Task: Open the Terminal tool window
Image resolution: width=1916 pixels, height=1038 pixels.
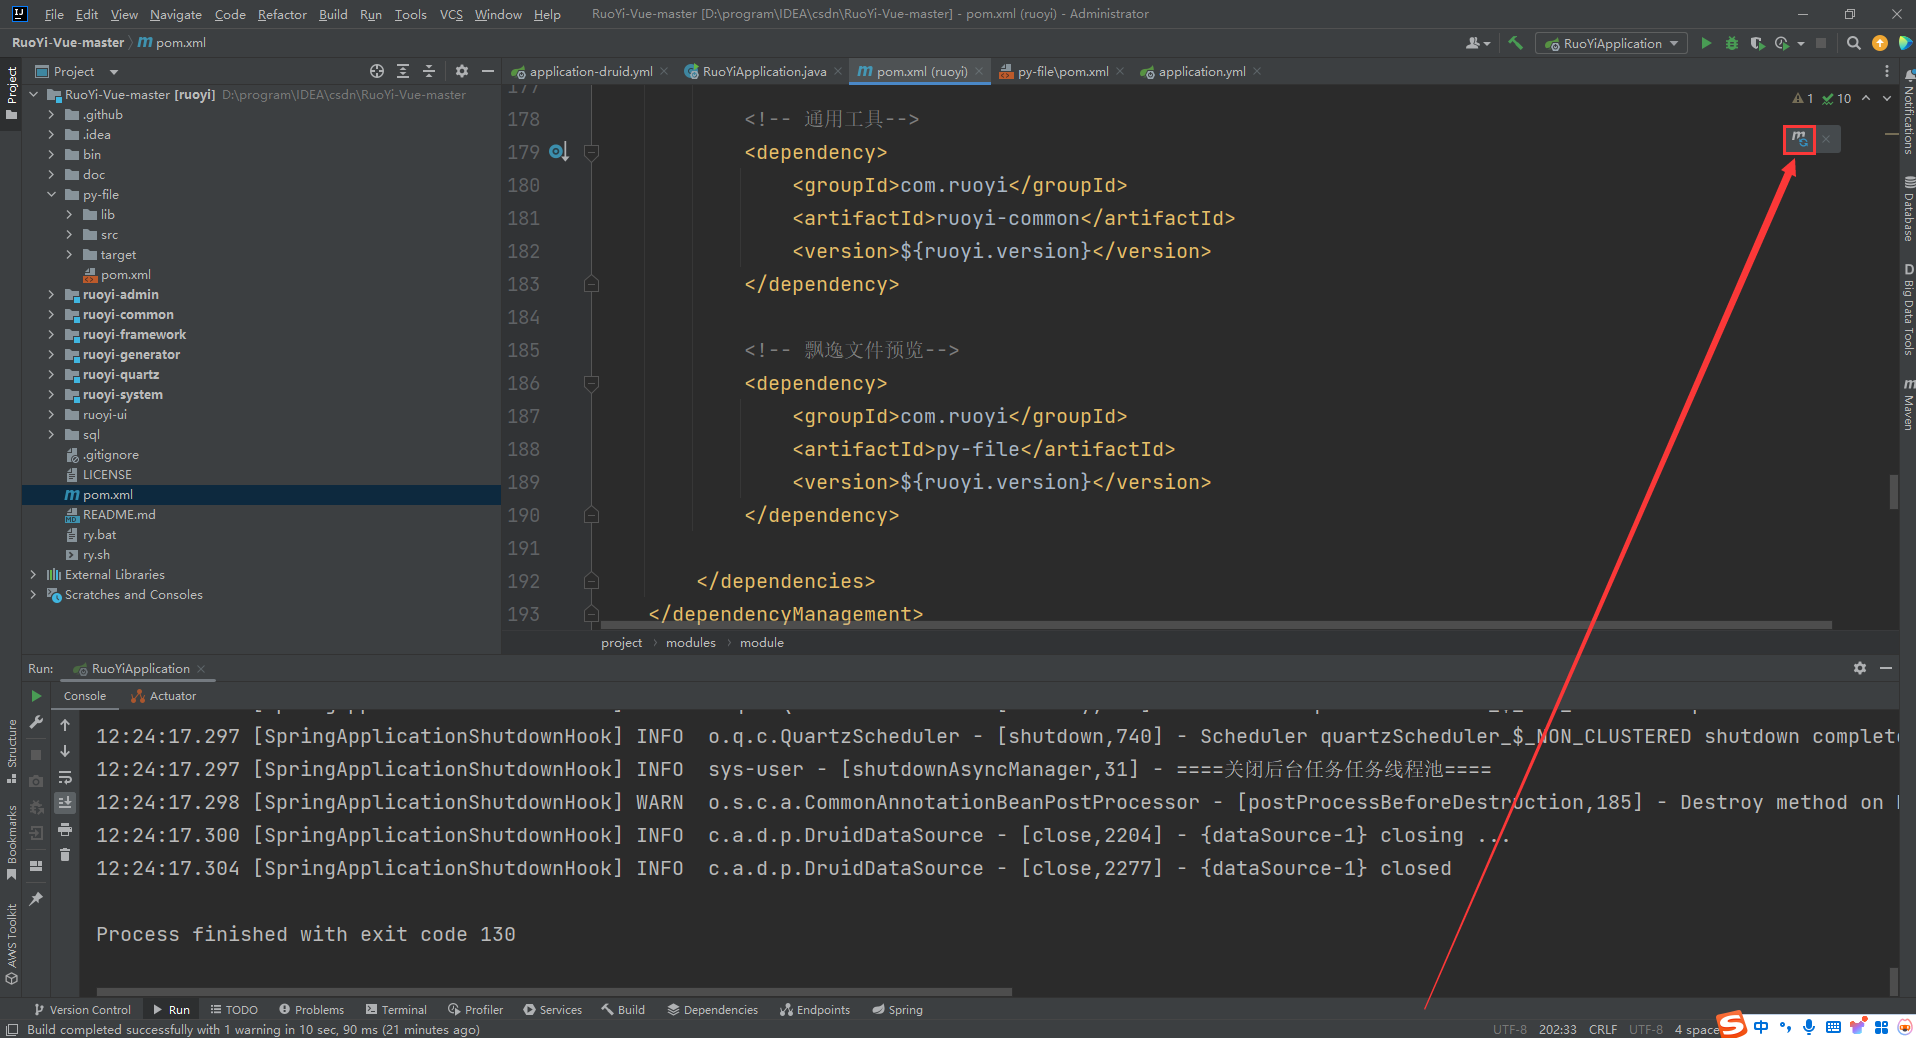Action: point(396,1010)
